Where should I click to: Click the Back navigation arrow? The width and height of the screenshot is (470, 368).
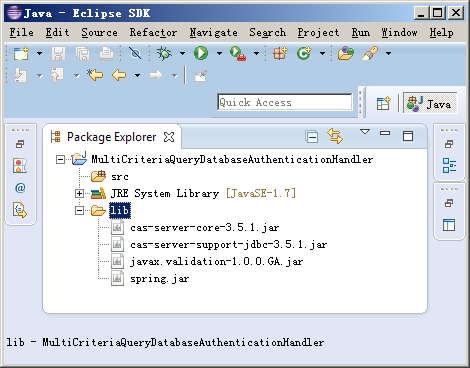[119, 75]
